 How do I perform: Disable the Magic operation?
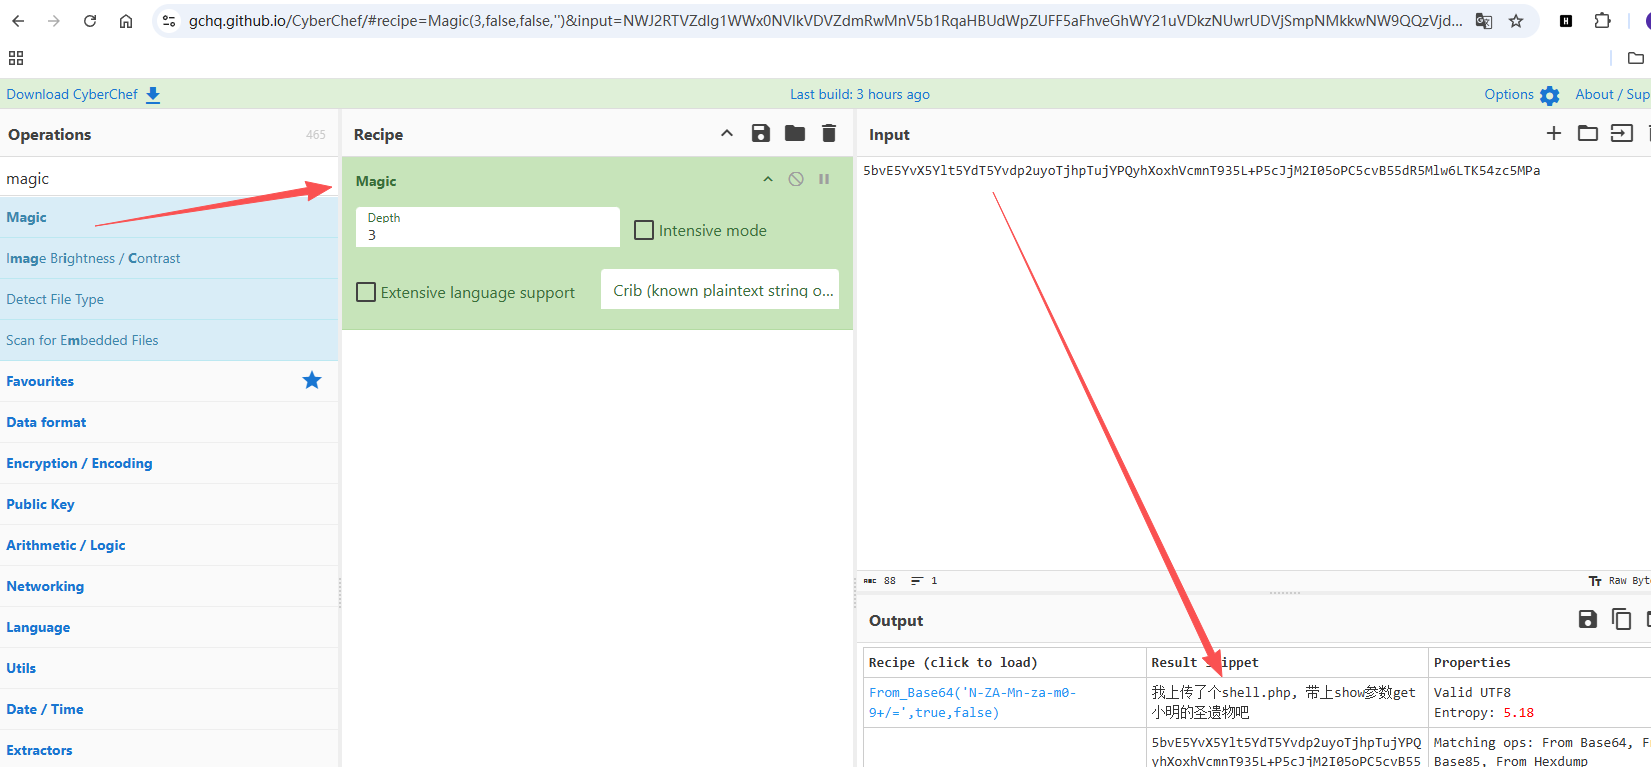[x=796, y=179]
